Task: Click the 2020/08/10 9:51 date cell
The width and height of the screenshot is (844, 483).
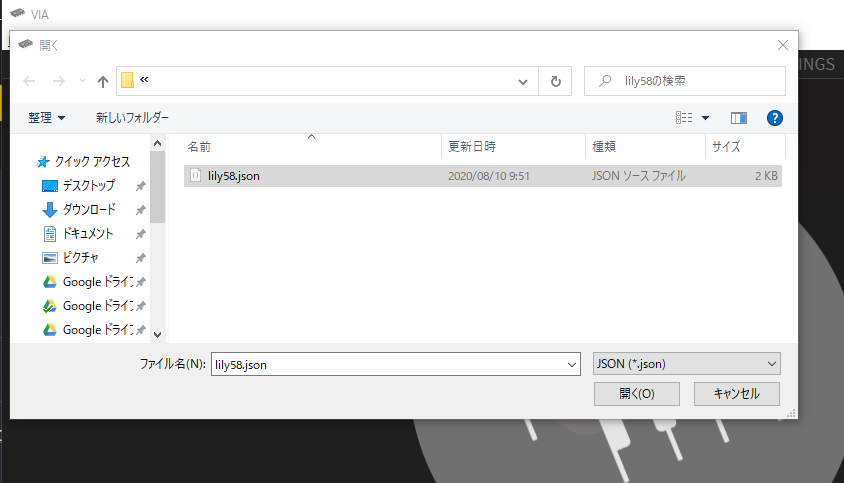Action: [489, 176]
